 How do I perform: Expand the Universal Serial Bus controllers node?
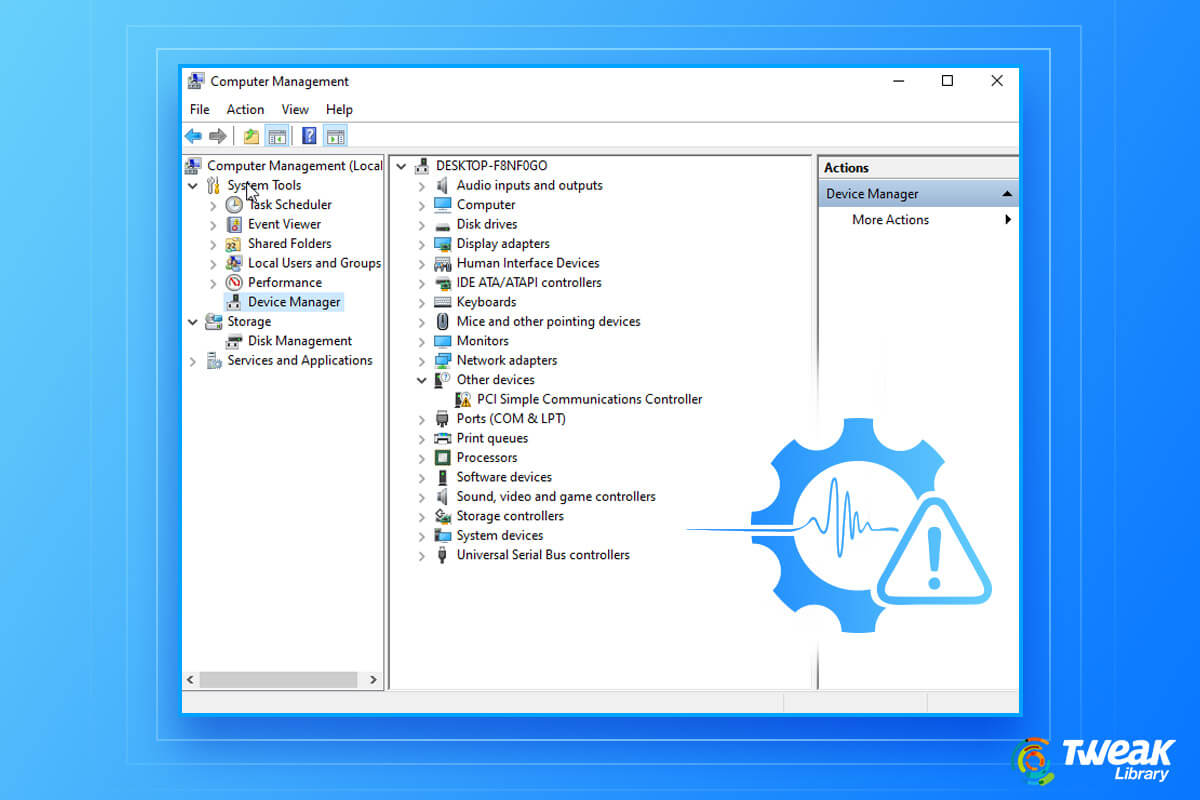tap(422, 554)
